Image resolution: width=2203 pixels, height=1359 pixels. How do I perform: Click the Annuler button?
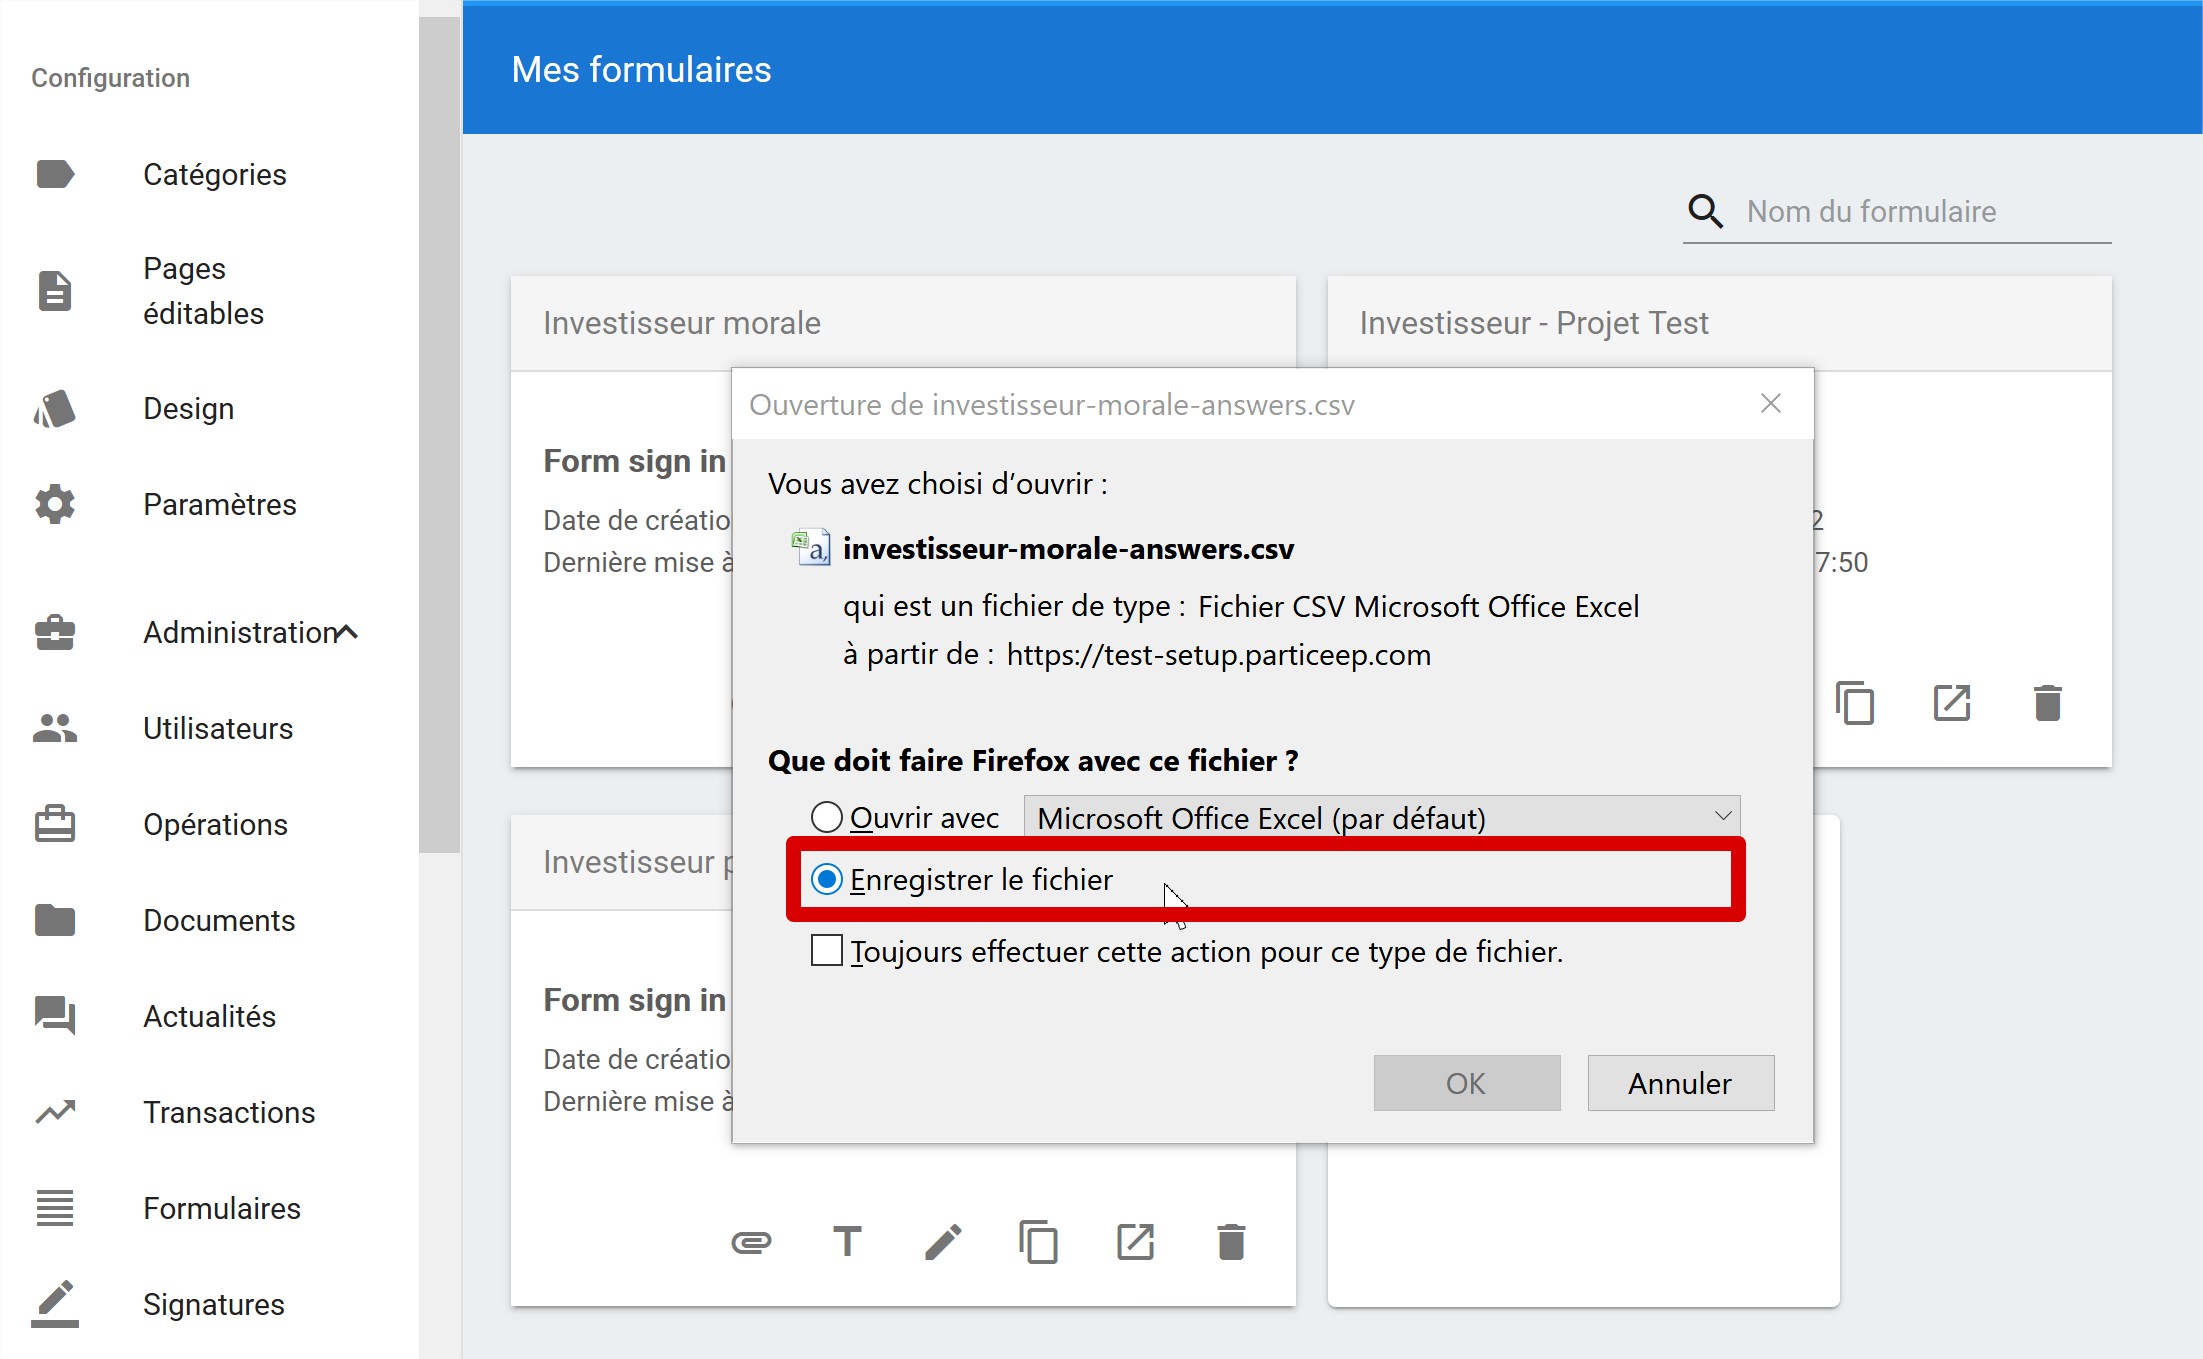click(x=1680, y=1083)
